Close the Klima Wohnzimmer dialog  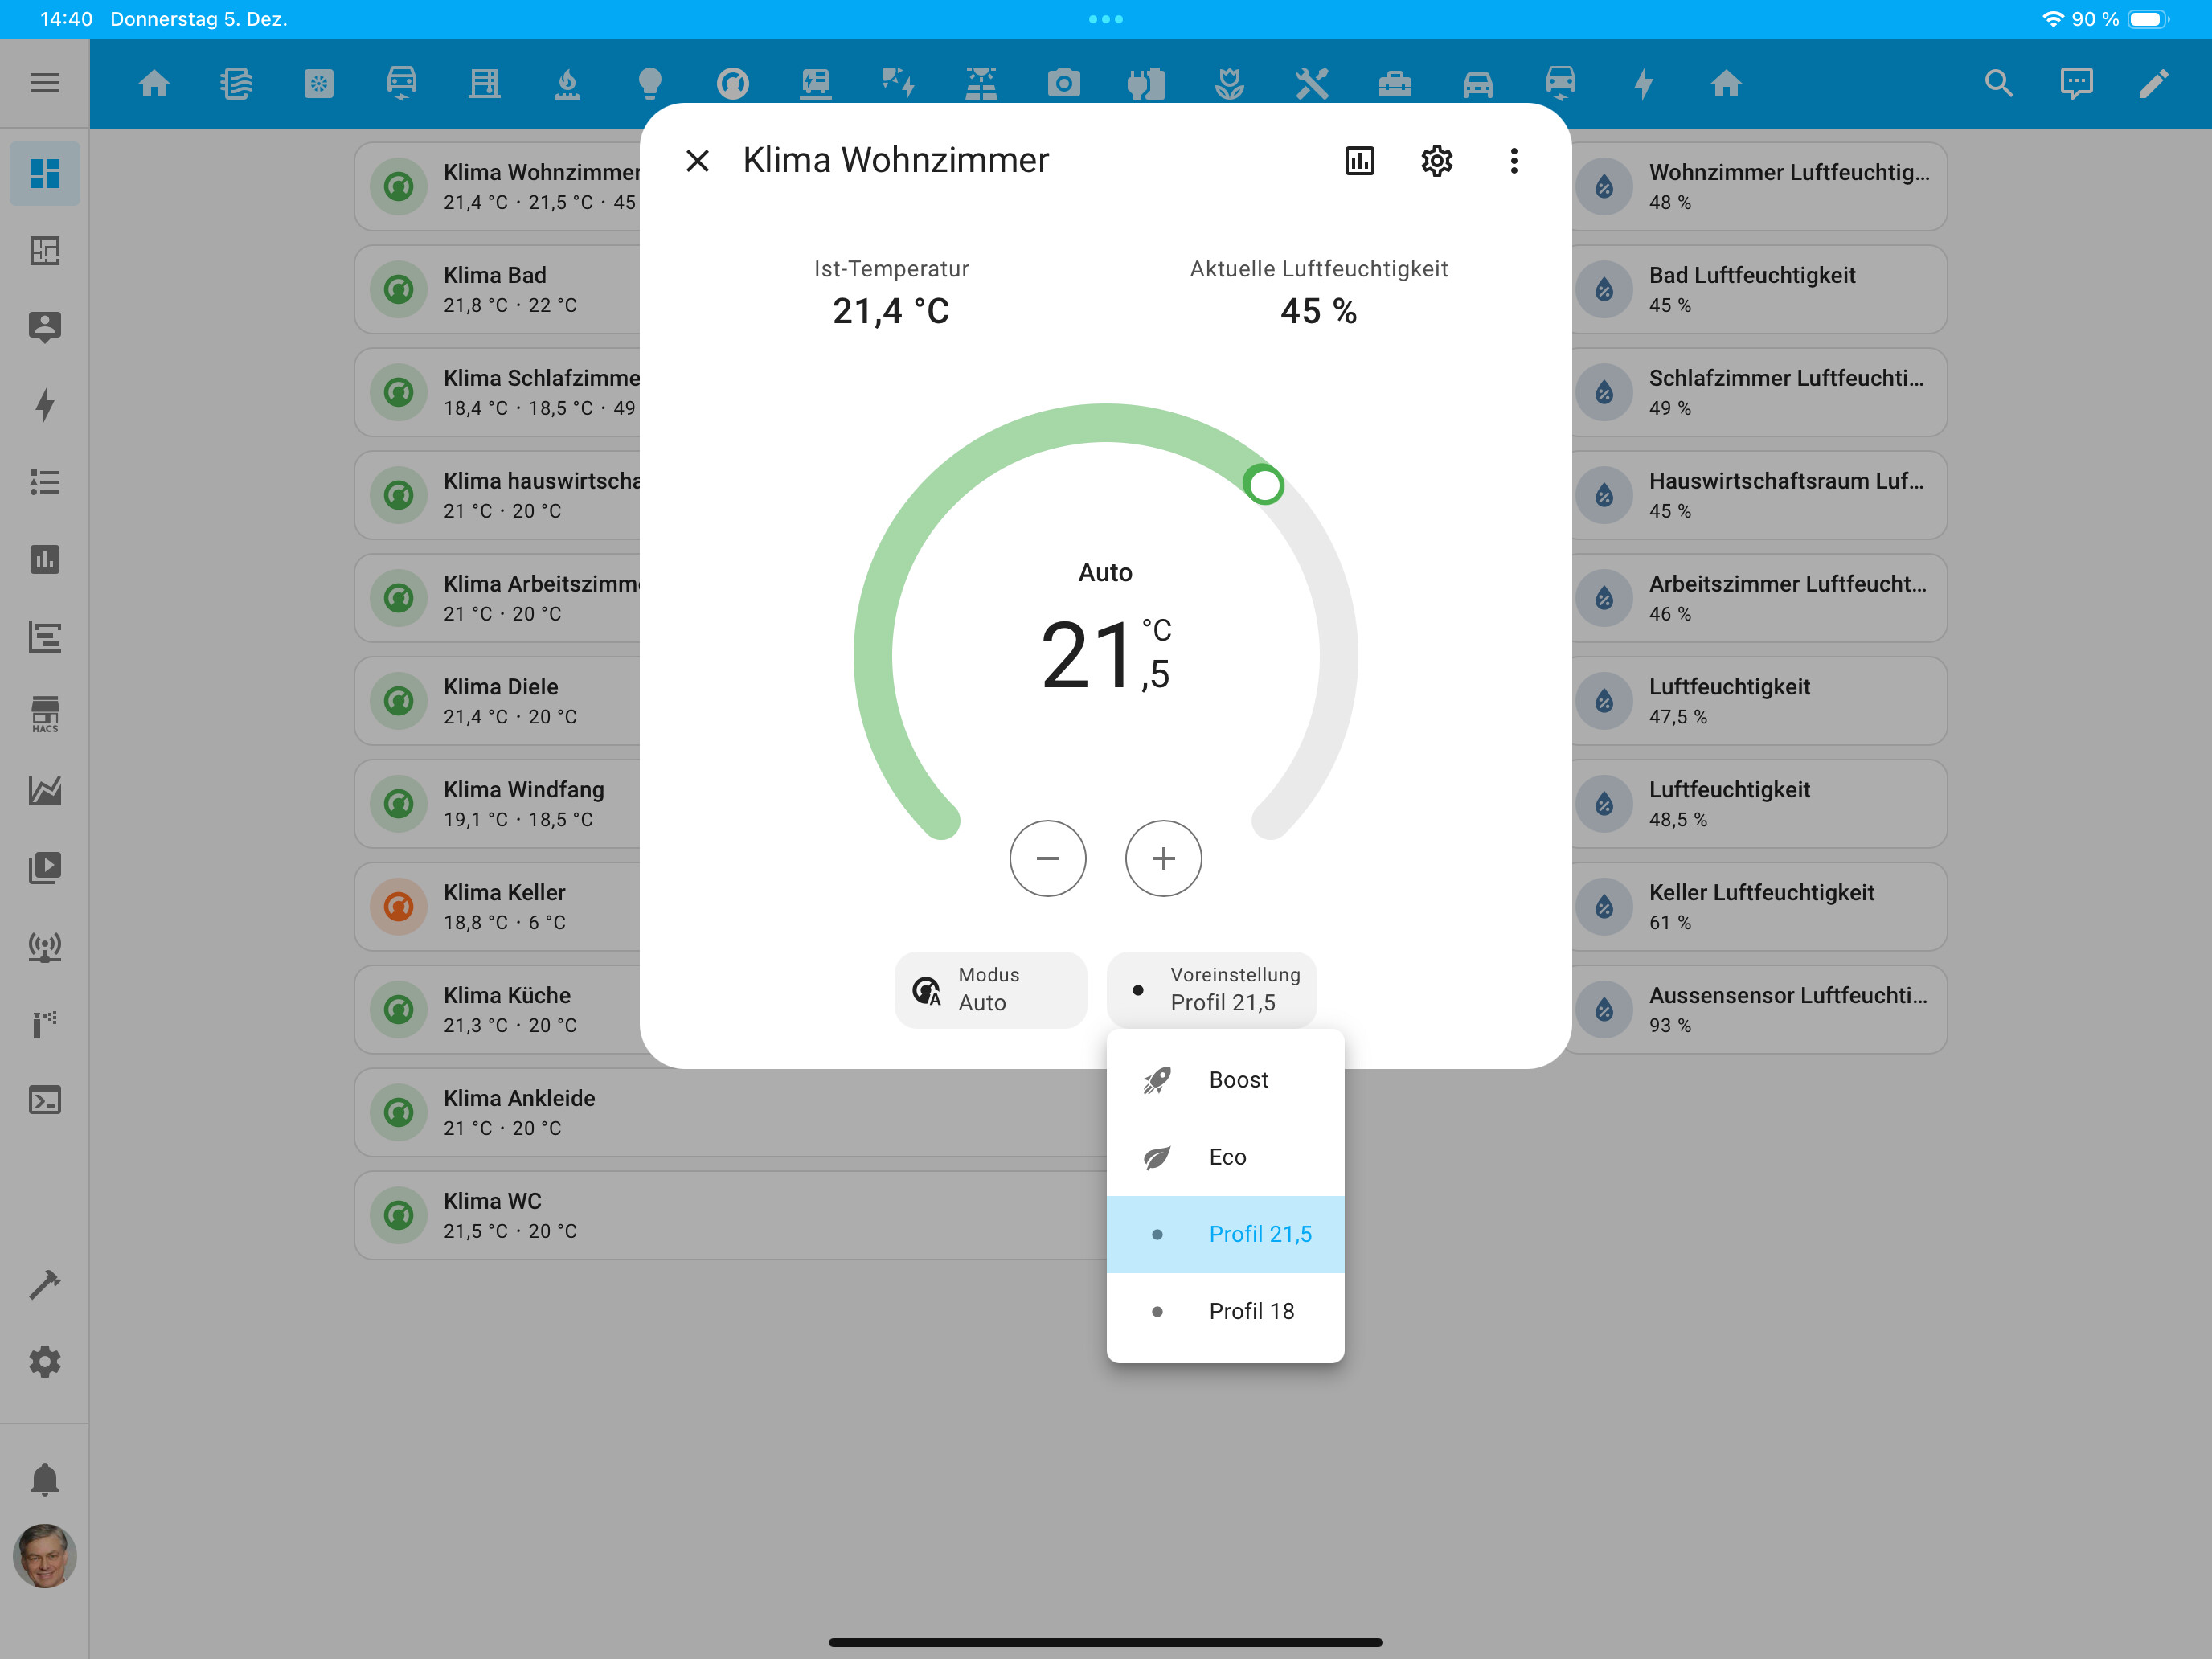(697, 160)
